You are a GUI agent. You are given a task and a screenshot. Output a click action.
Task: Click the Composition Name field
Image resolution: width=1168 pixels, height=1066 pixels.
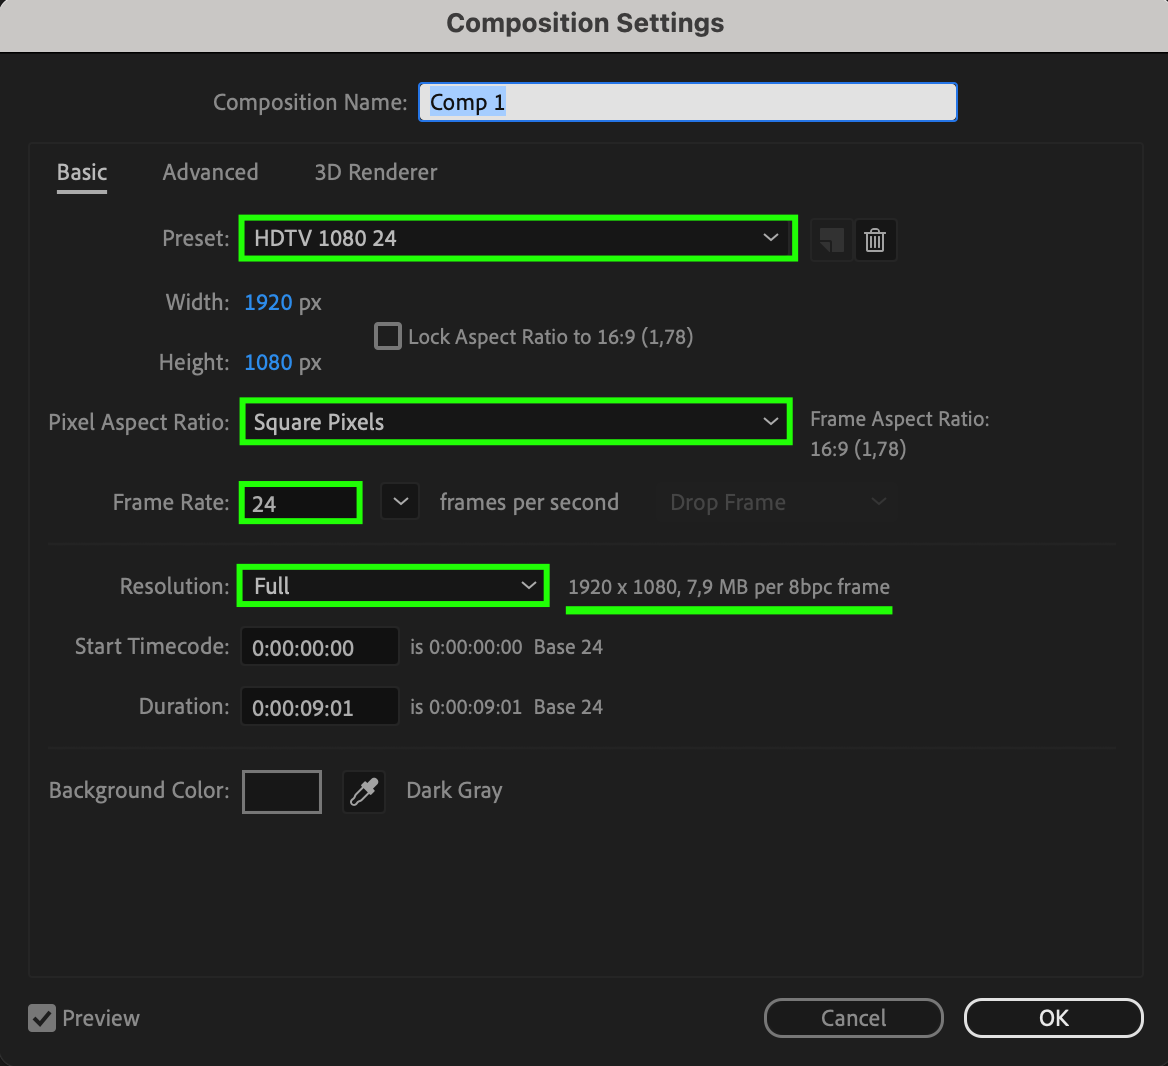click(687, 102)
